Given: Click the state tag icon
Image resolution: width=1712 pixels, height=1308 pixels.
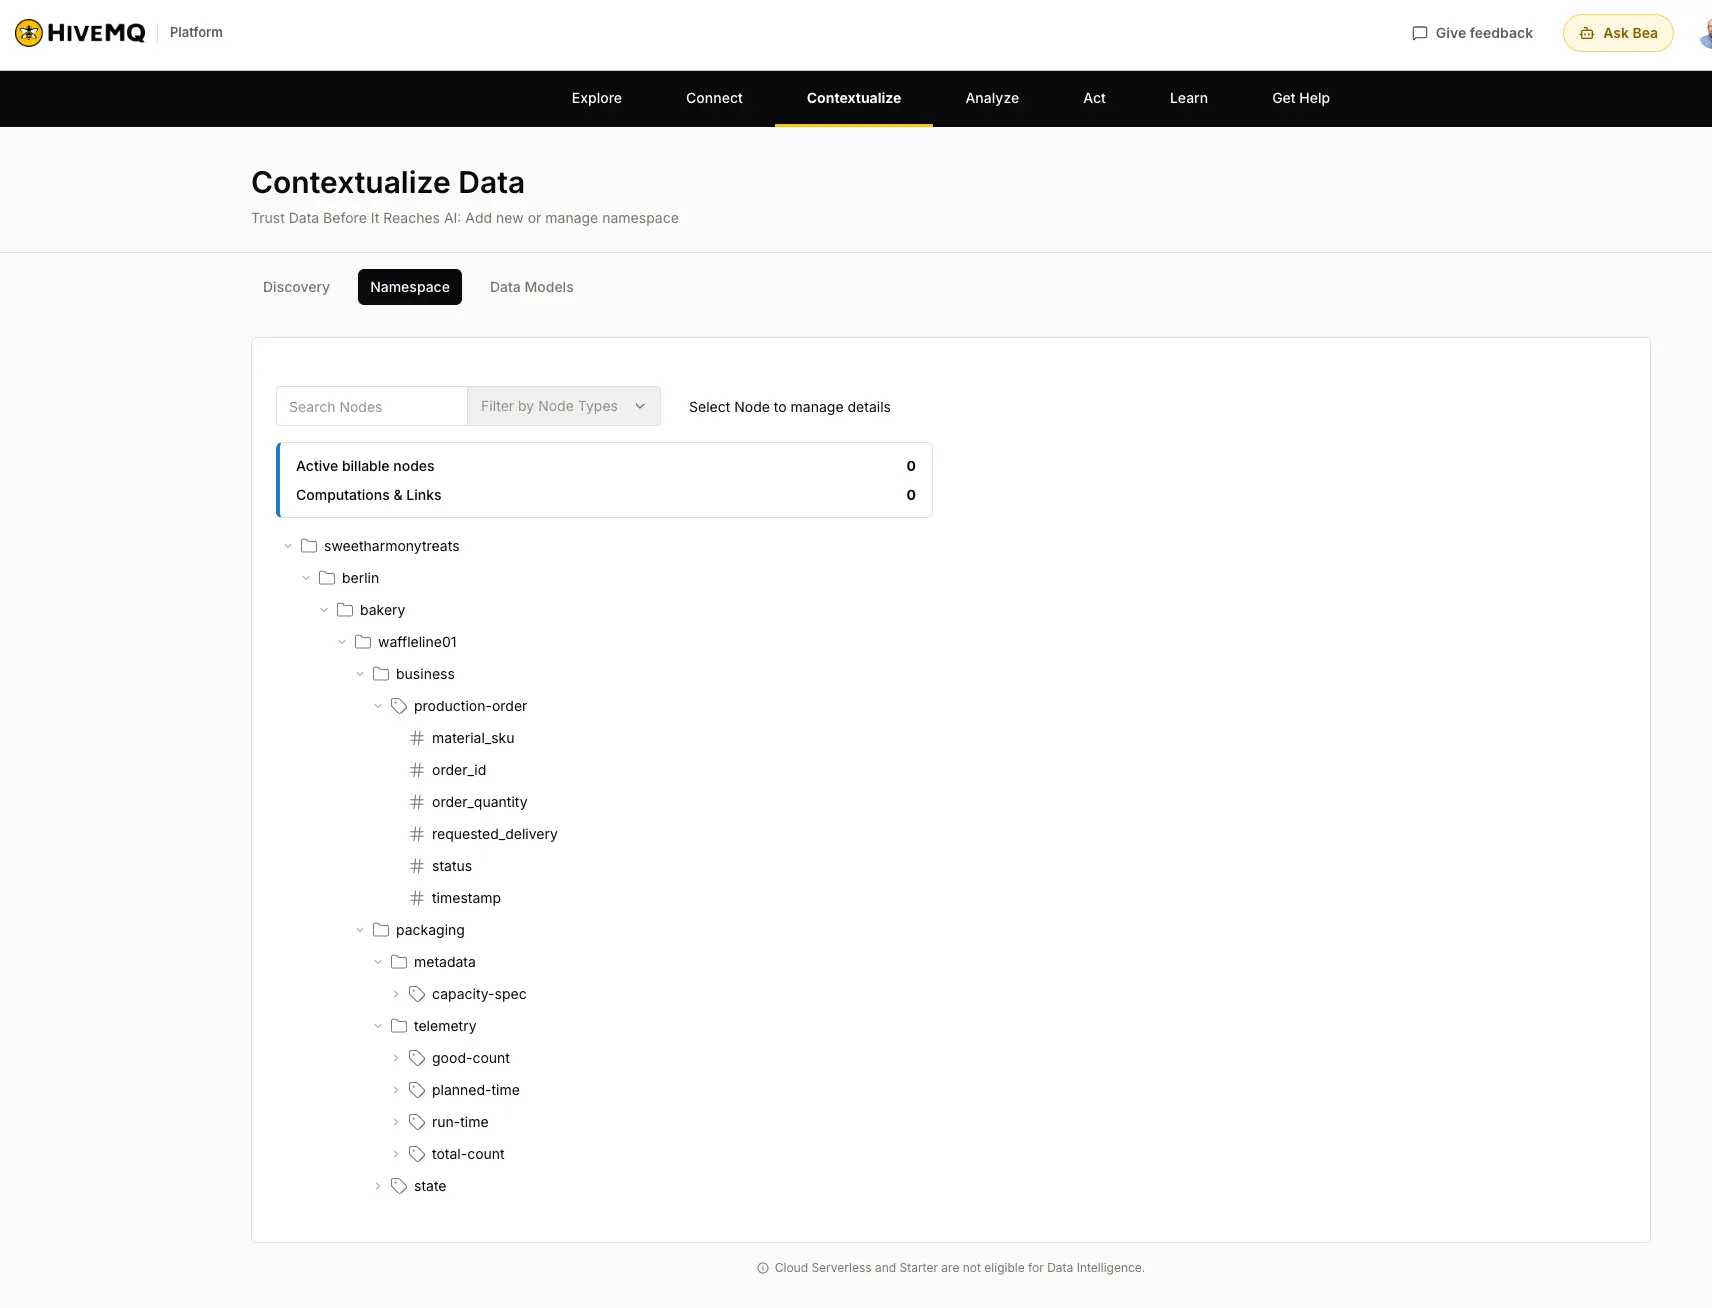Looking at the screenshot, I should click(x=399, y=1186).
